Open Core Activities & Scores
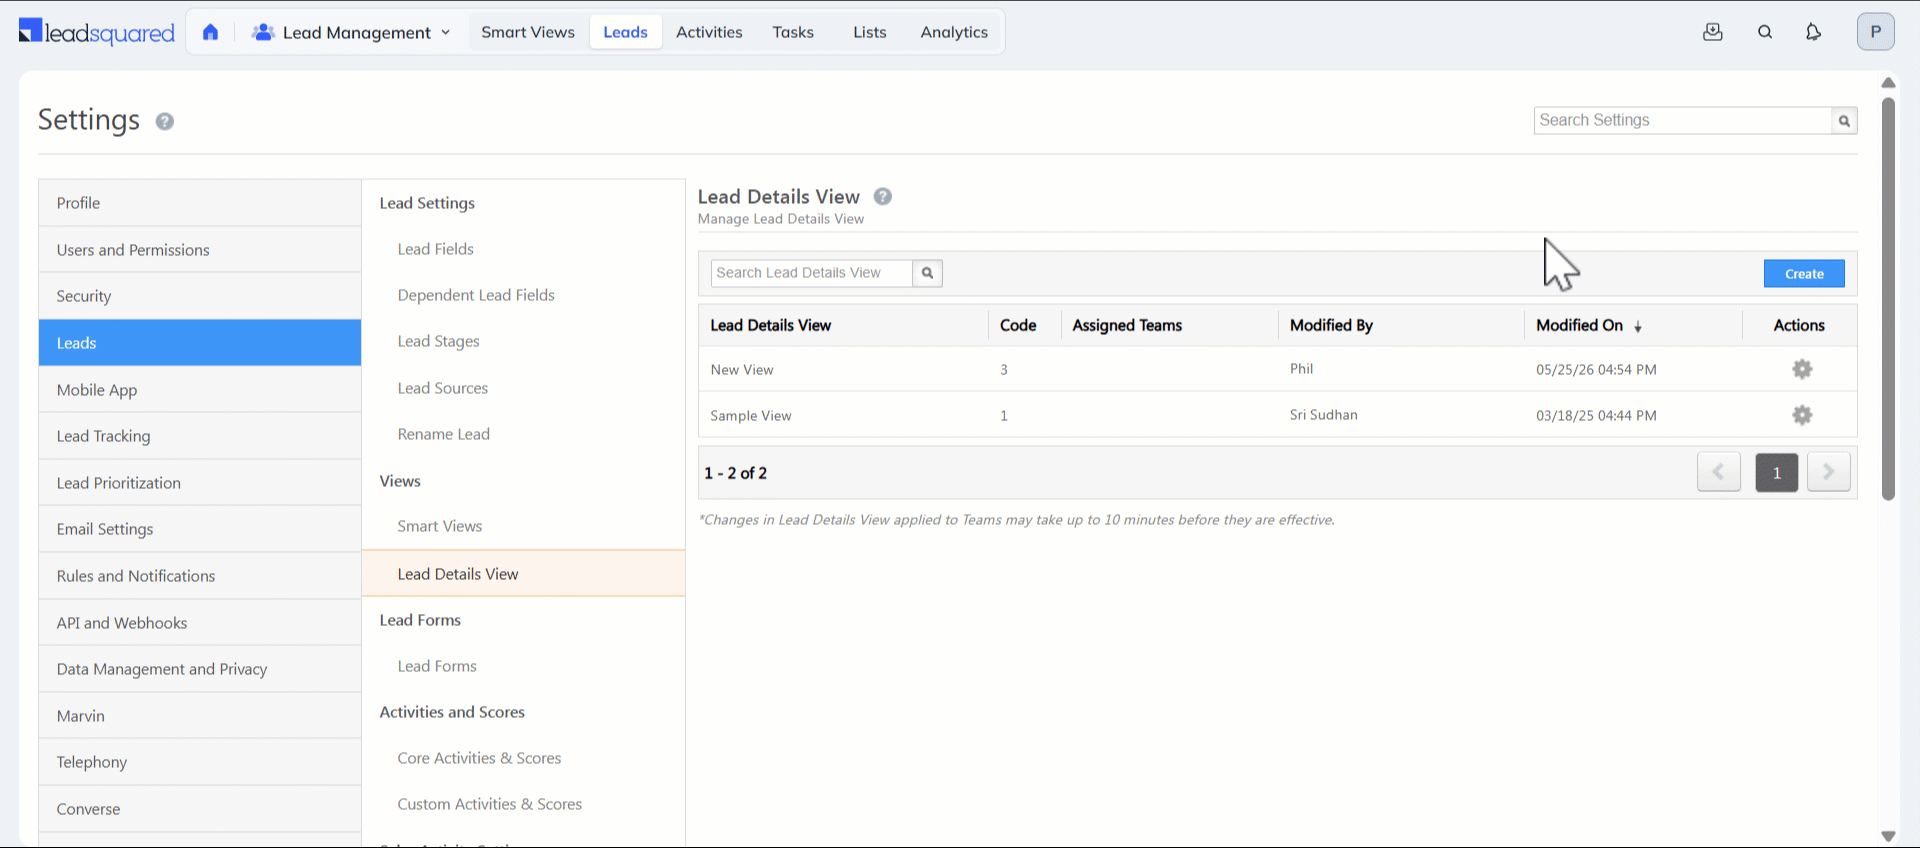This screenshot has height=848, width=1920. (479, 758)
